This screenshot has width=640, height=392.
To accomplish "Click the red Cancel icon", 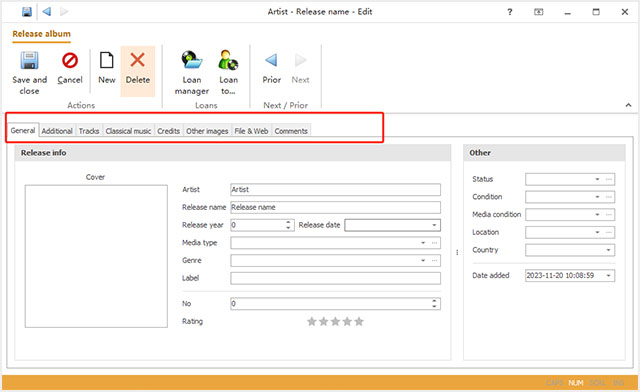I will (70, 60).
